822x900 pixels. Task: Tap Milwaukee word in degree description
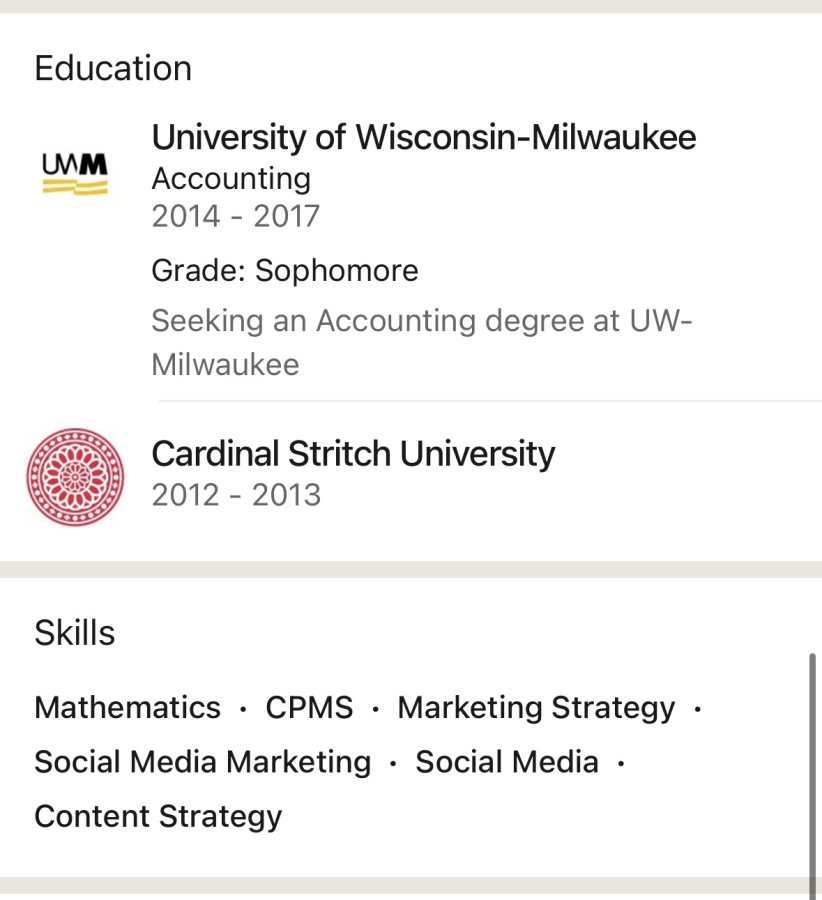pos(225,365)
